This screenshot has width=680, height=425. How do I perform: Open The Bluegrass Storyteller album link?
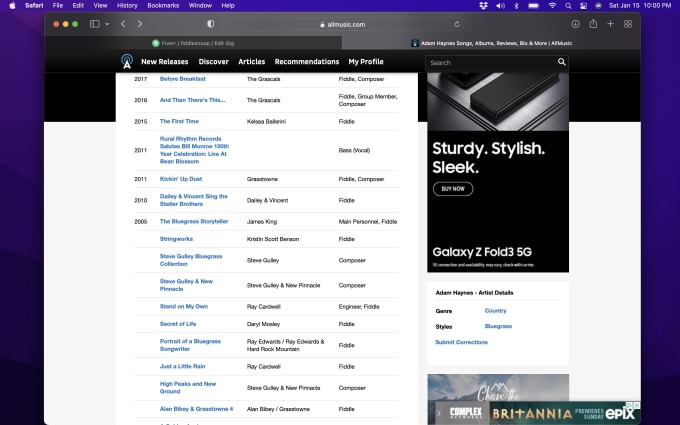coord(194,221)
